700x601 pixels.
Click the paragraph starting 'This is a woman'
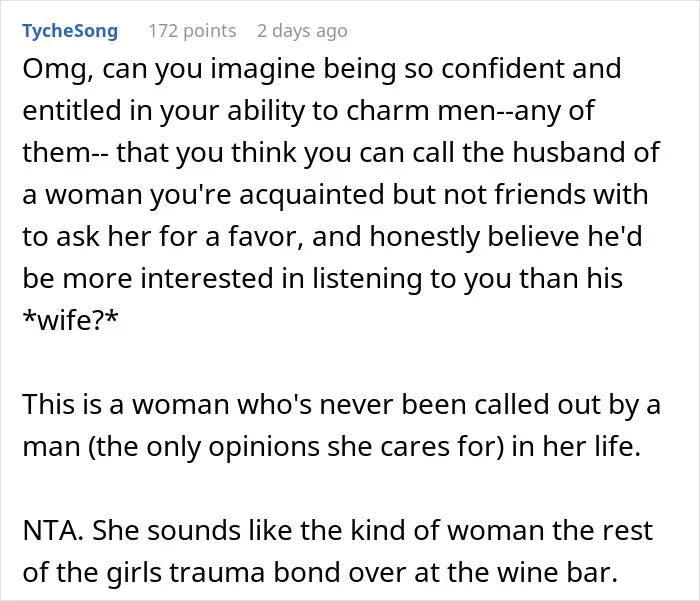[x=341, y=426]
